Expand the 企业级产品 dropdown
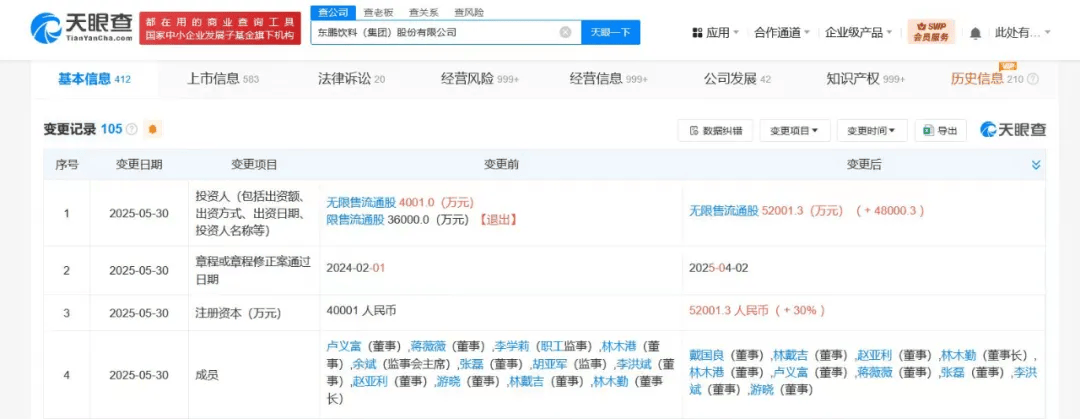Screen dimensions: 1080x419 [x=859, y=32]
